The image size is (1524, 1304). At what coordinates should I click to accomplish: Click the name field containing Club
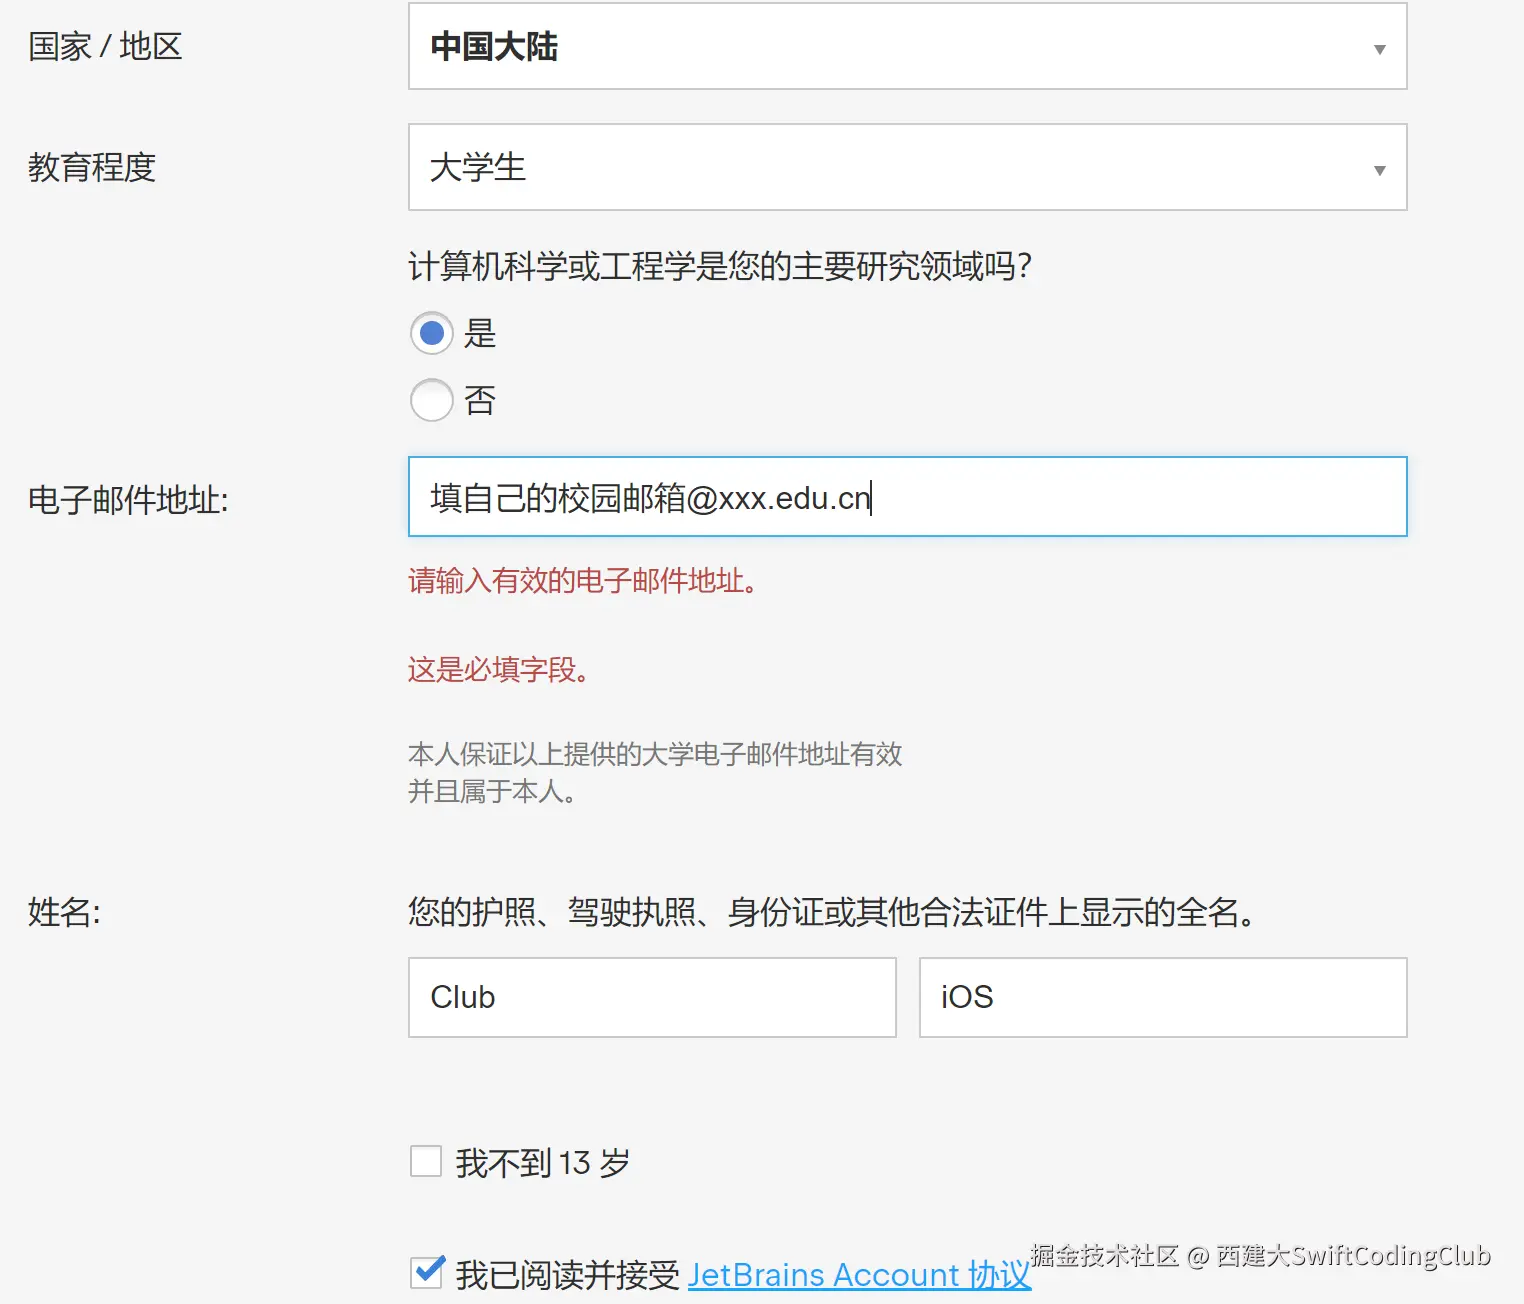coord(652,997)
